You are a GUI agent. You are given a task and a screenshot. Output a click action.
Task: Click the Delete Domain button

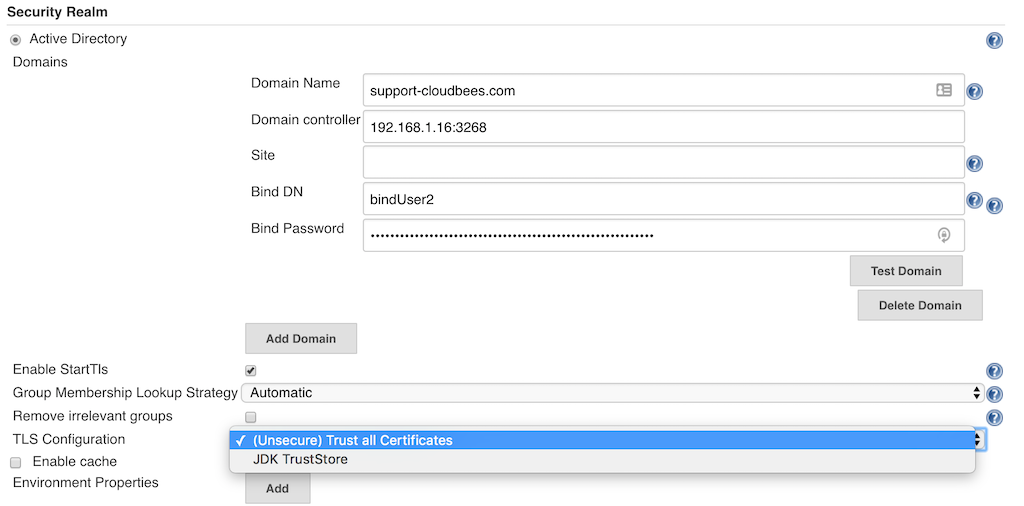coord(920,305)
